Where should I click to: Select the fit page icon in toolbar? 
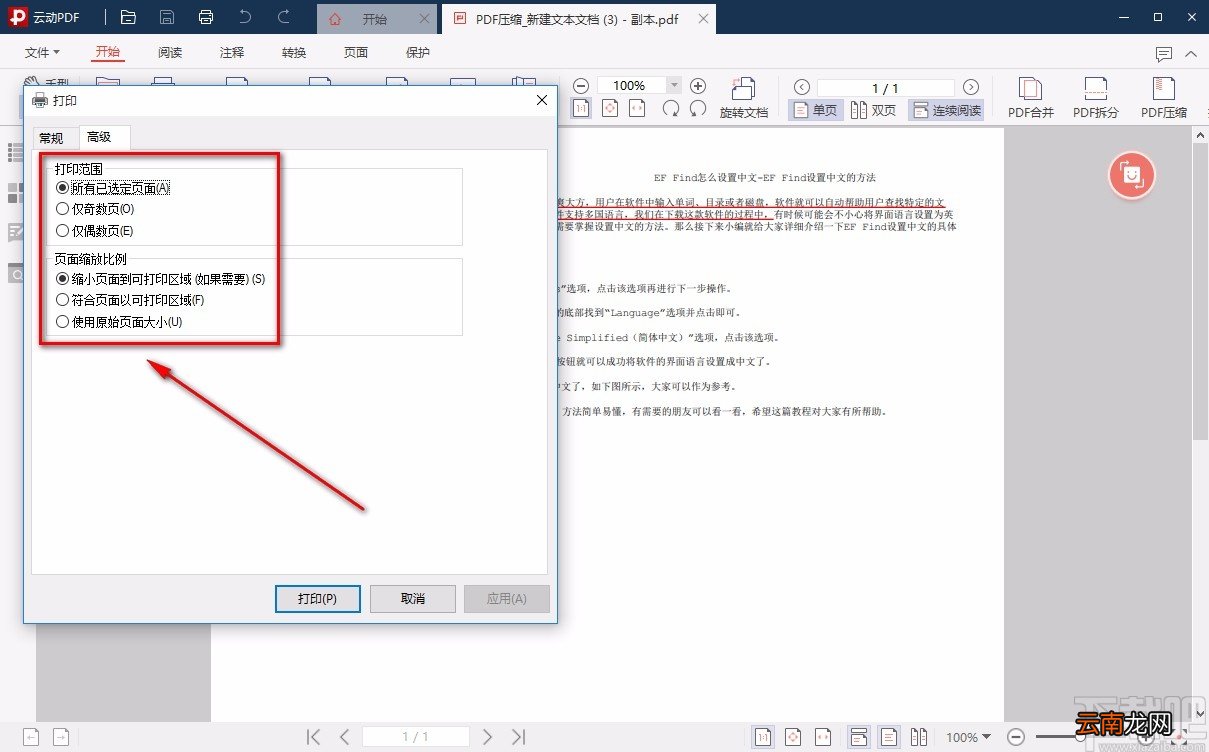610,109
